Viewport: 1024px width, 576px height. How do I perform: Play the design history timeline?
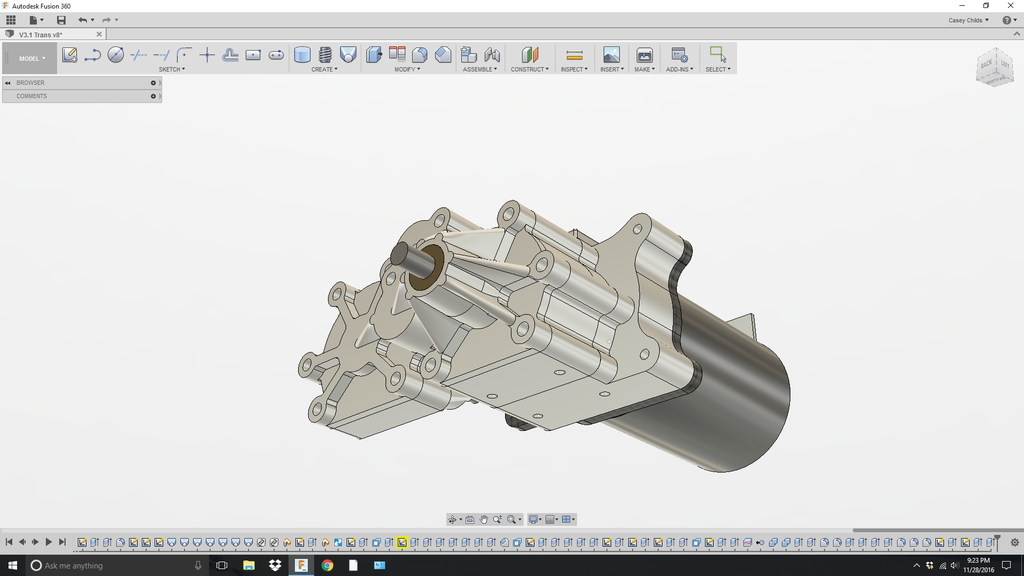click(x=48, y=542)
